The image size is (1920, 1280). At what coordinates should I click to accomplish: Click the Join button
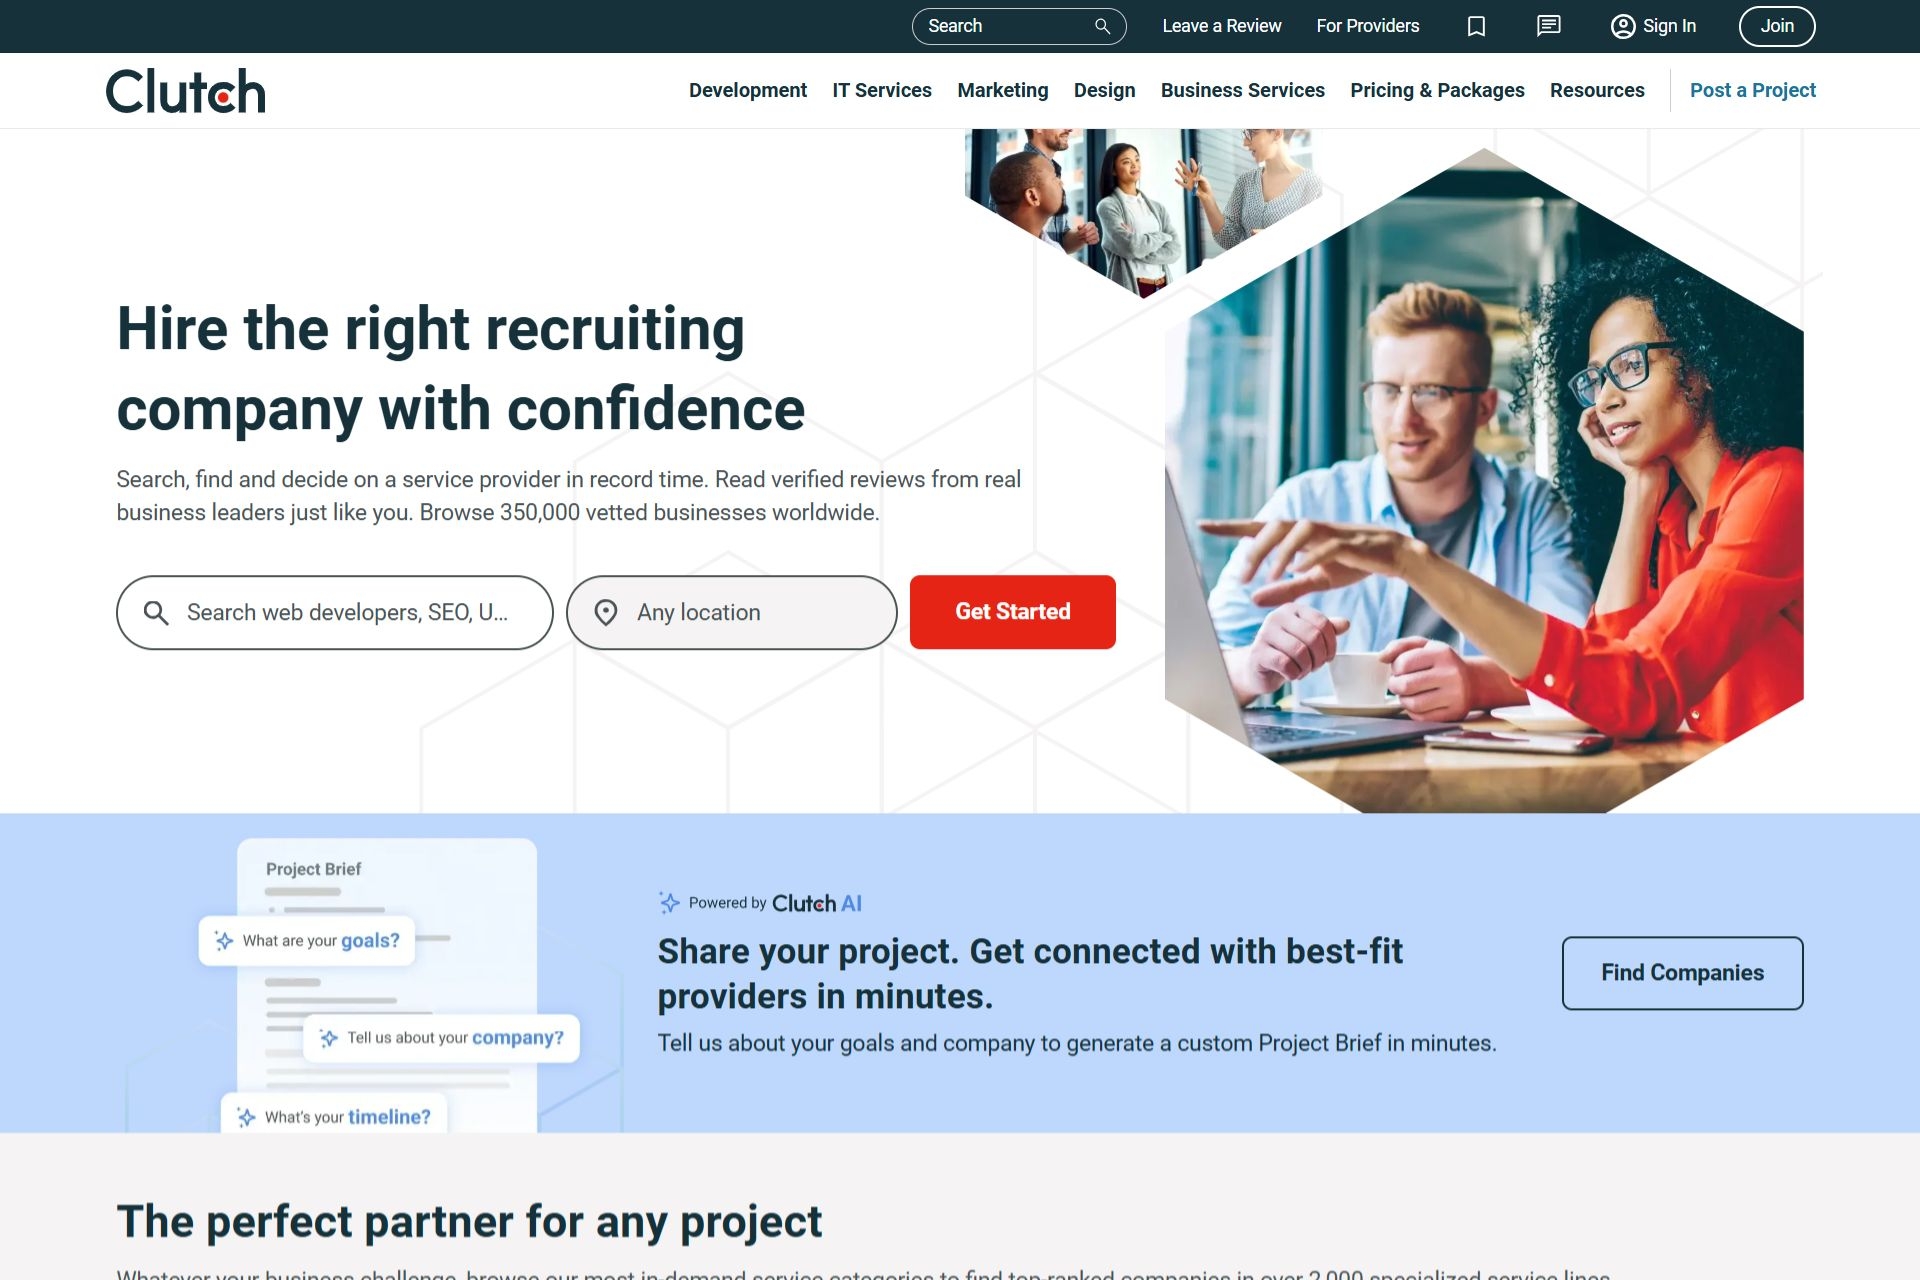1777,26
